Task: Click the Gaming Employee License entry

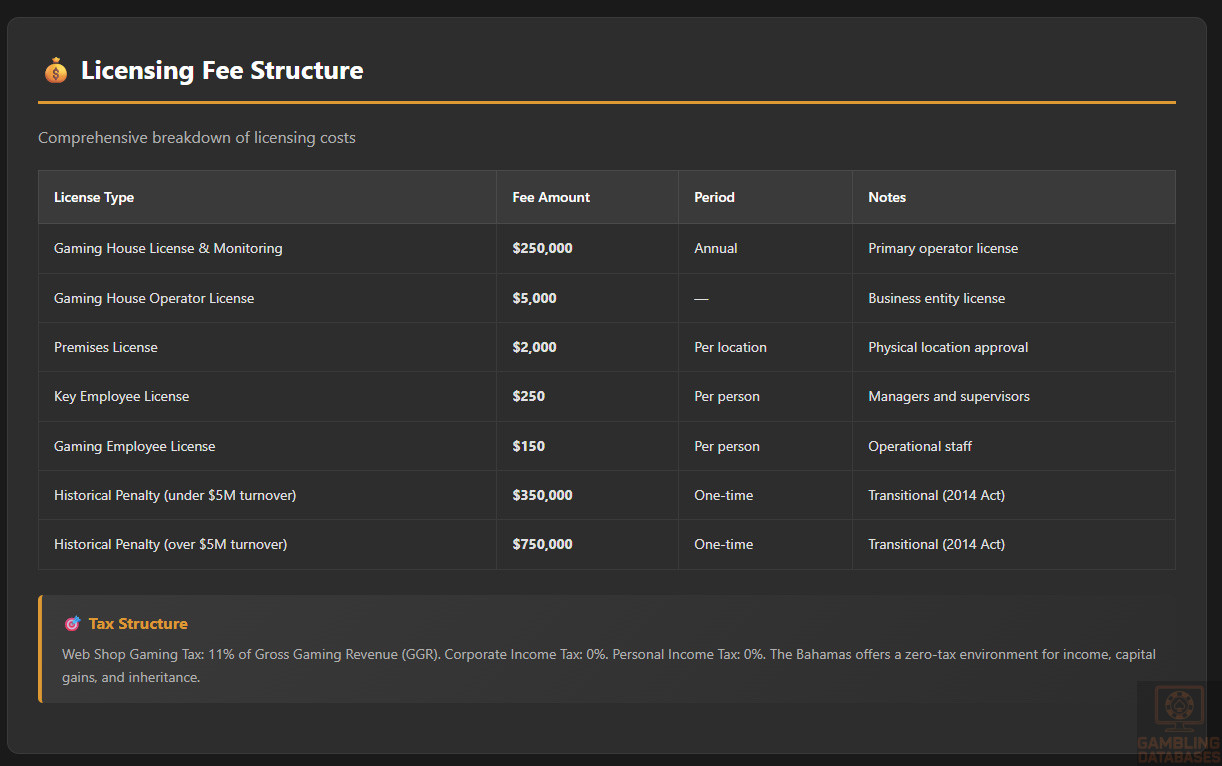Action: point(134,447)
